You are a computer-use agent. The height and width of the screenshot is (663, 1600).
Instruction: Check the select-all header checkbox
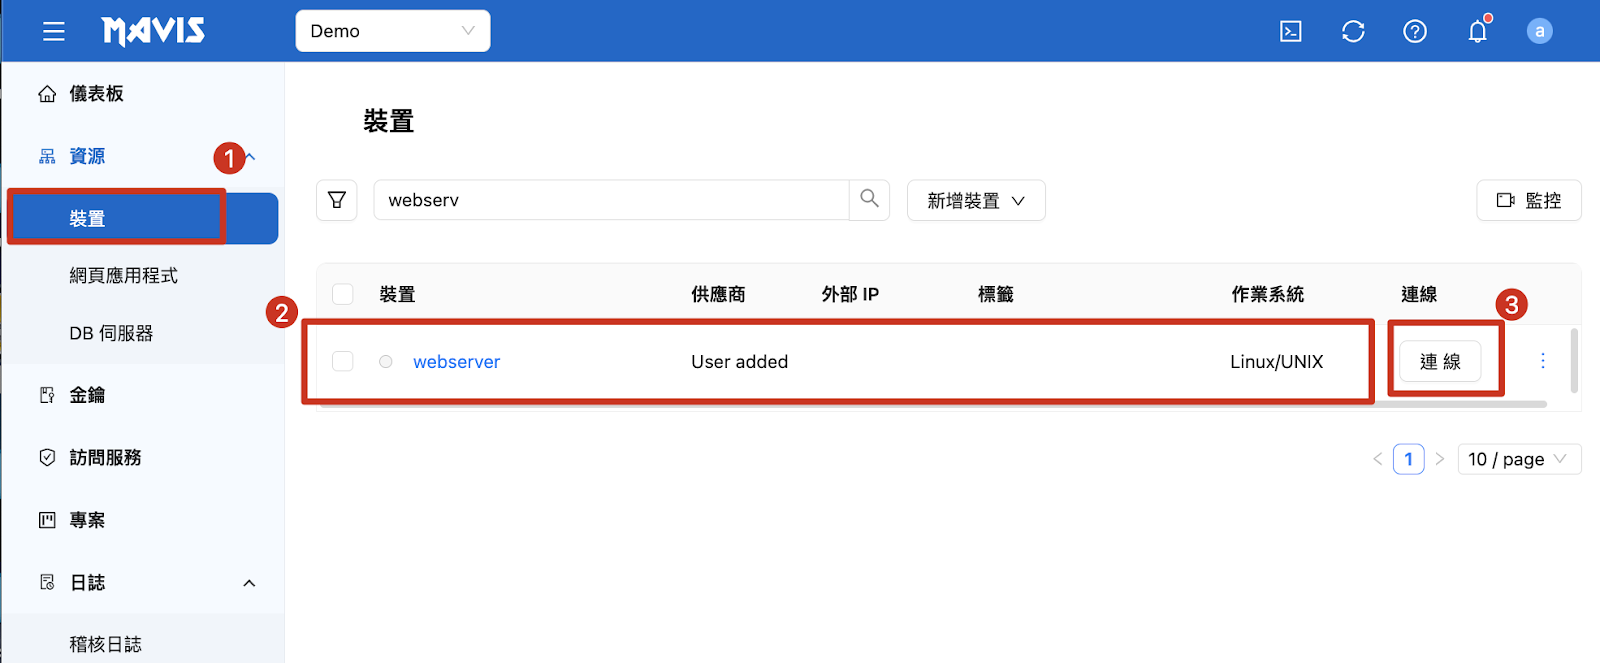click(343, 294)
